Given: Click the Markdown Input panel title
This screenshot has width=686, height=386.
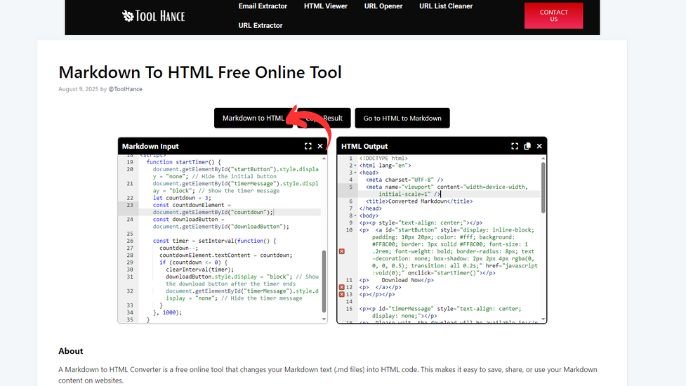Looking at the screenshot, I should tap(150, 146).
